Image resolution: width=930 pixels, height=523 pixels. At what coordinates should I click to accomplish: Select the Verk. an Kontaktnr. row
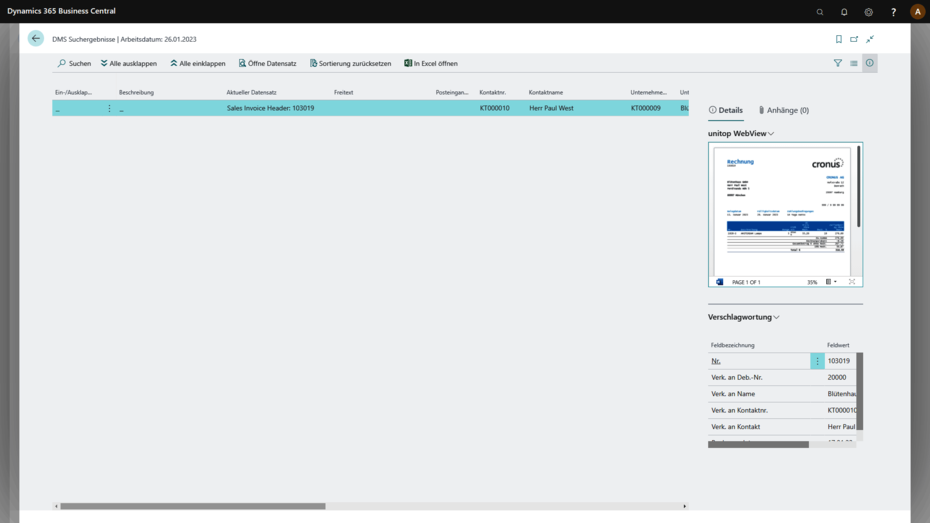coord(782,411)
